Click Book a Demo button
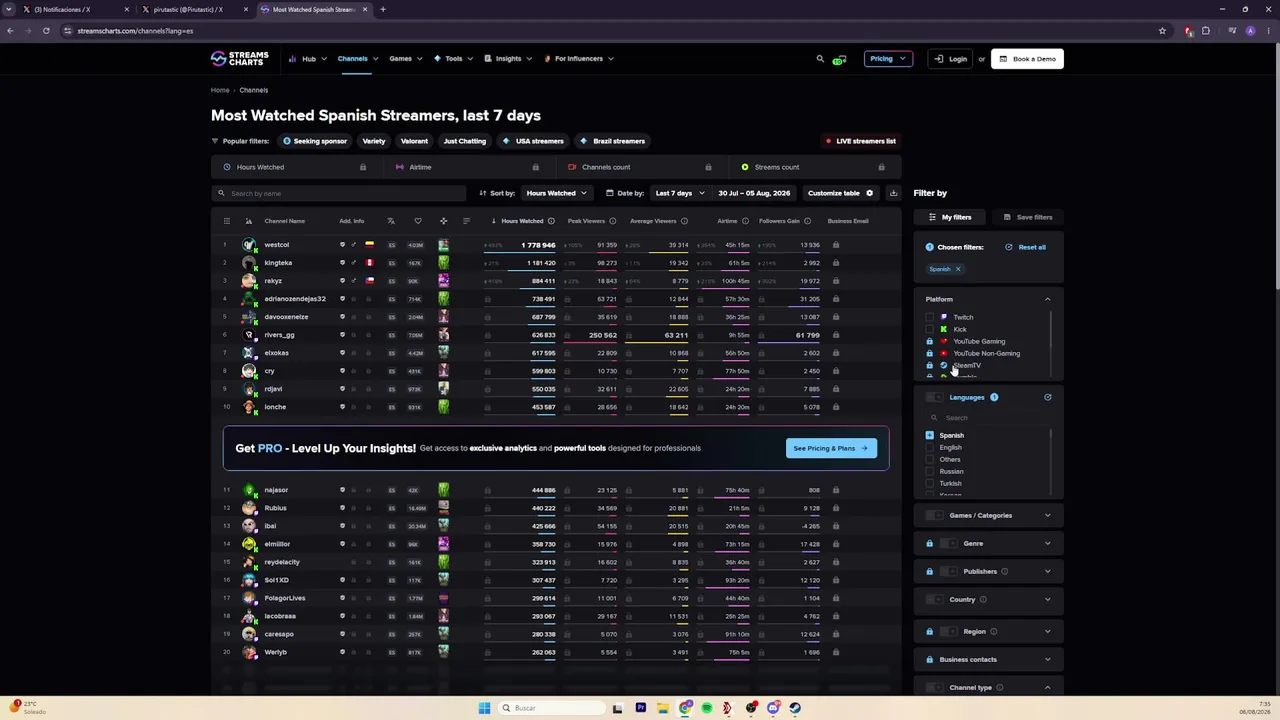Viewport: 1280px width, 720px height. click(1027, 59)
